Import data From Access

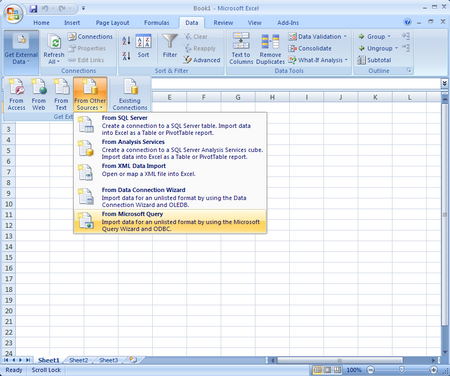click(x=16, y=94)
